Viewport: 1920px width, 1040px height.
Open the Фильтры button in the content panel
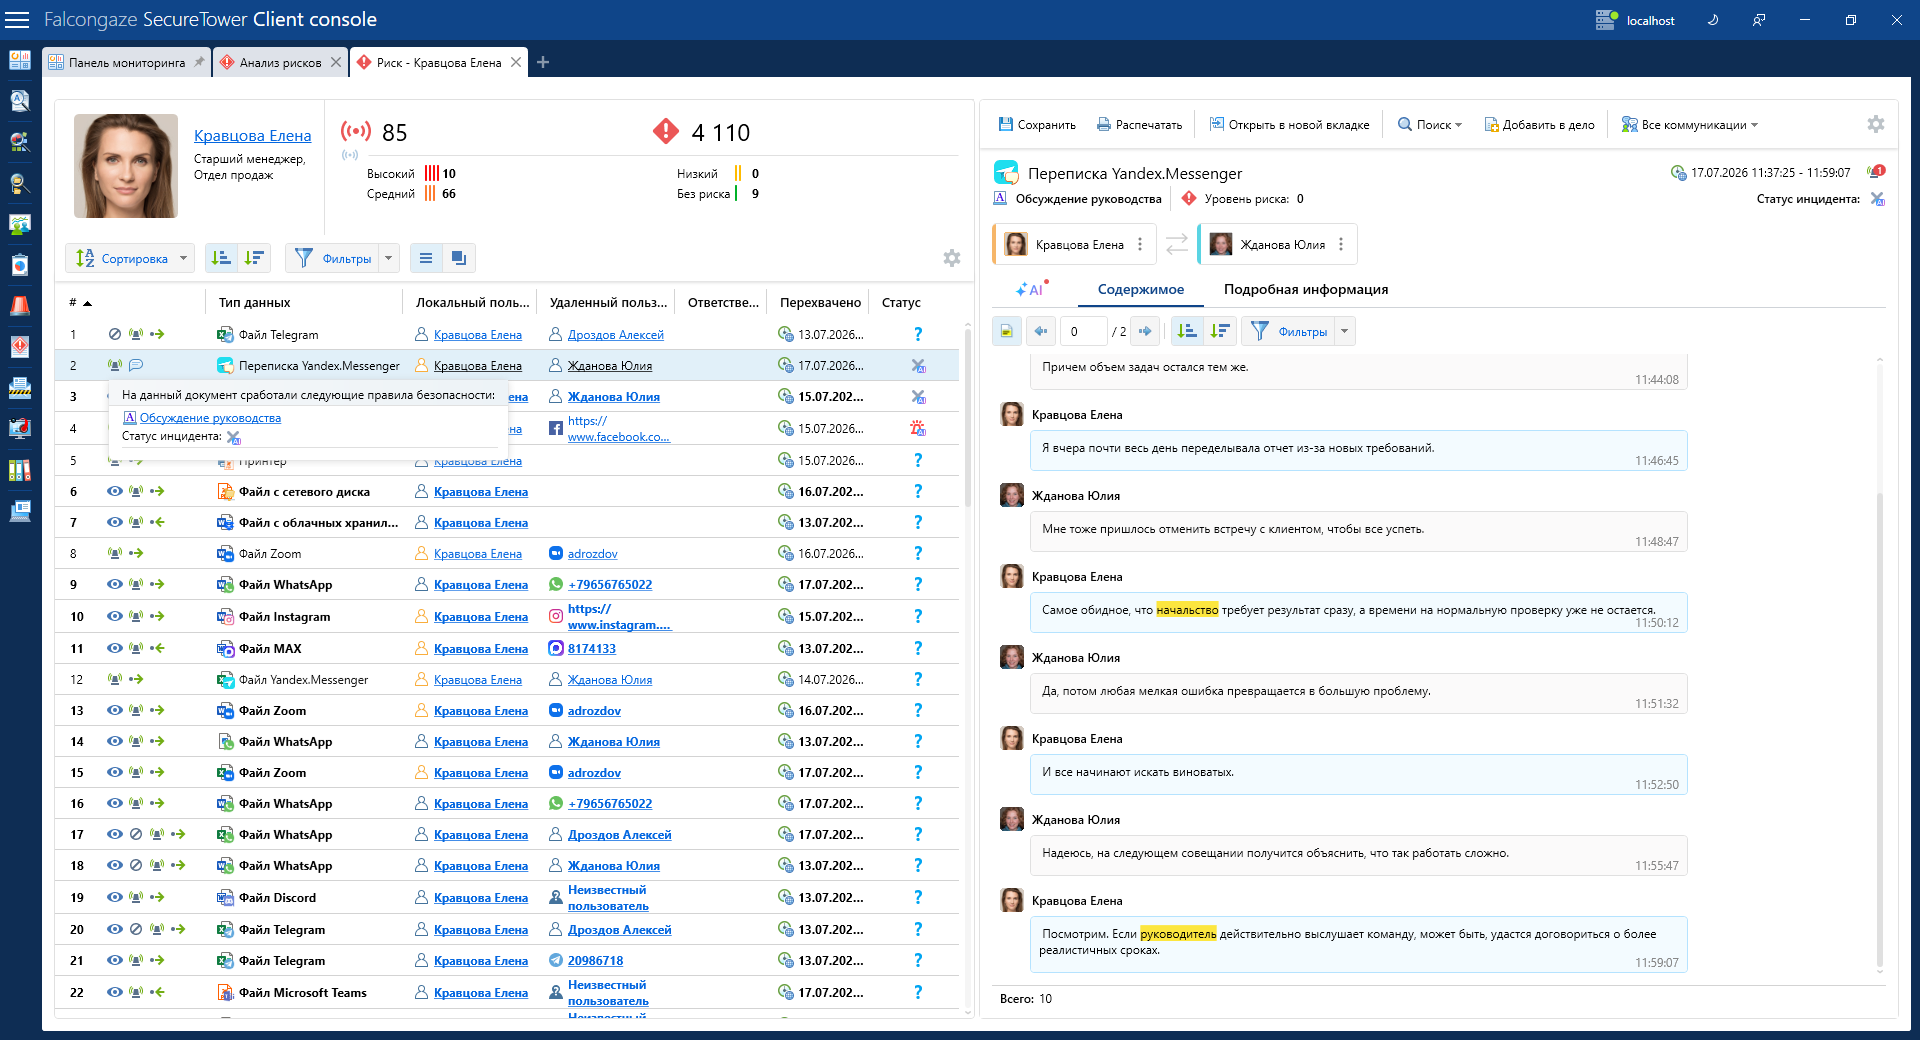point(1289,331)
